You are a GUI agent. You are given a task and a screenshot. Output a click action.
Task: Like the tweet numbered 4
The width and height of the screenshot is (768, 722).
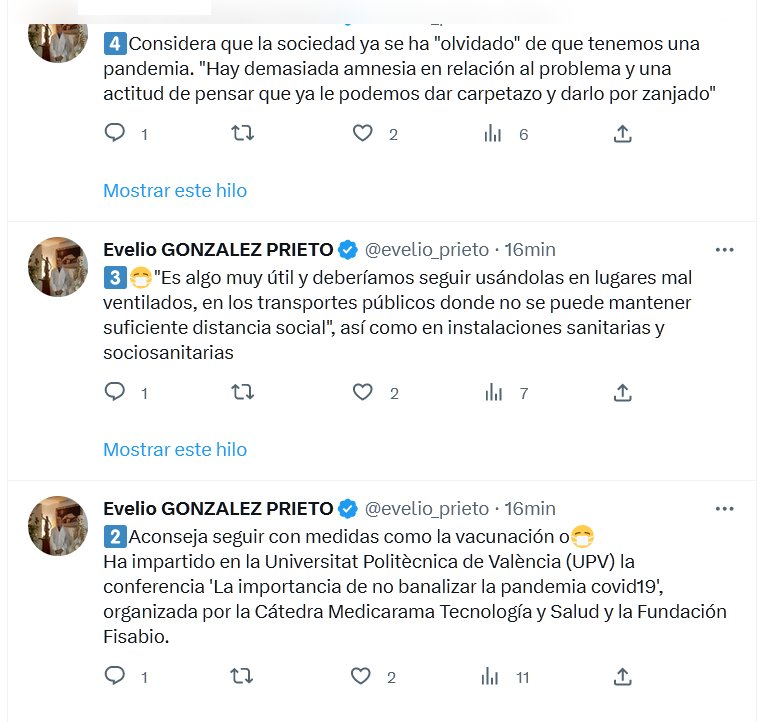(363, 133)
